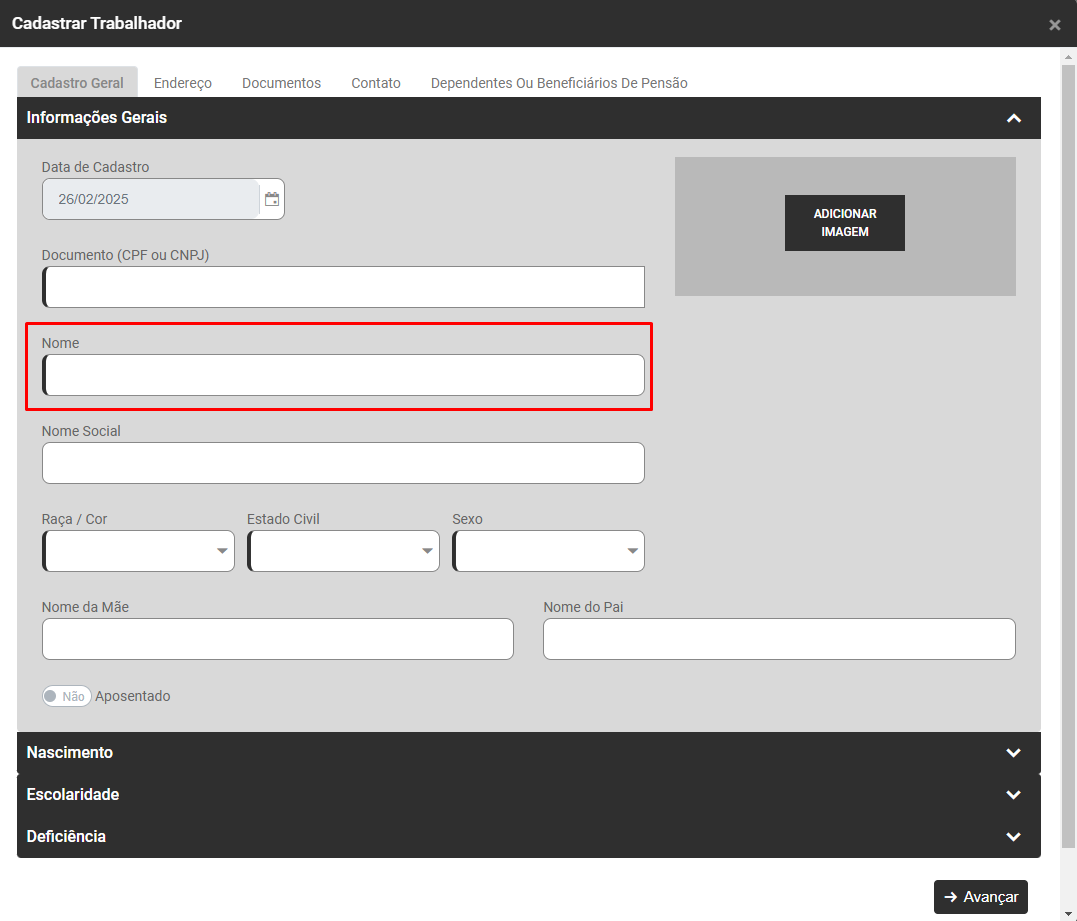Viewport: 1077px width, 921px height.
Task: Close the Cadastrar Trabalhador dialog
Action: [1054, 25]
